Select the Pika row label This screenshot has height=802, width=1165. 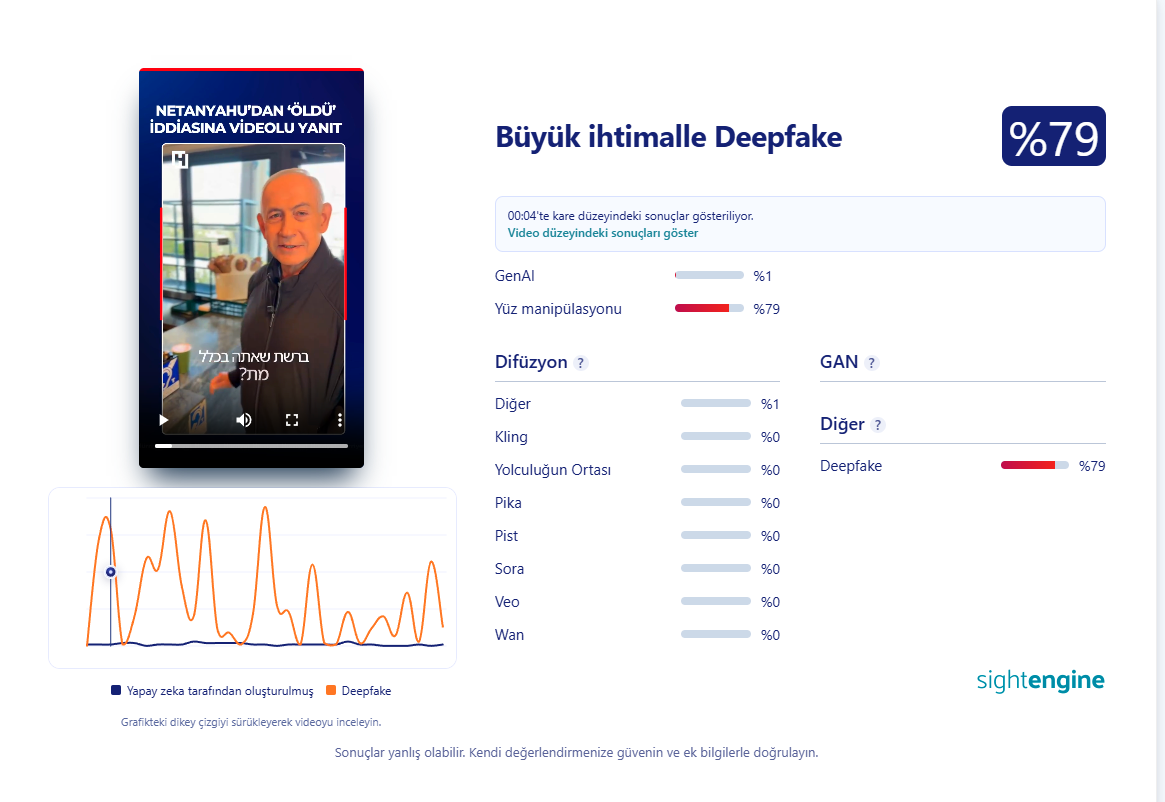pyautogui.click(x=508, y=502)
